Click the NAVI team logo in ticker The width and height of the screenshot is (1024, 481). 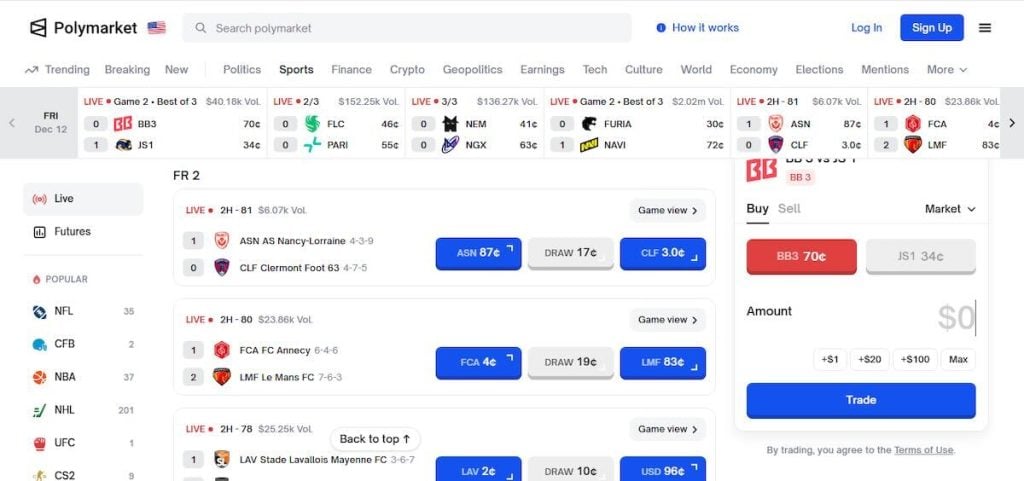point(589,145)
